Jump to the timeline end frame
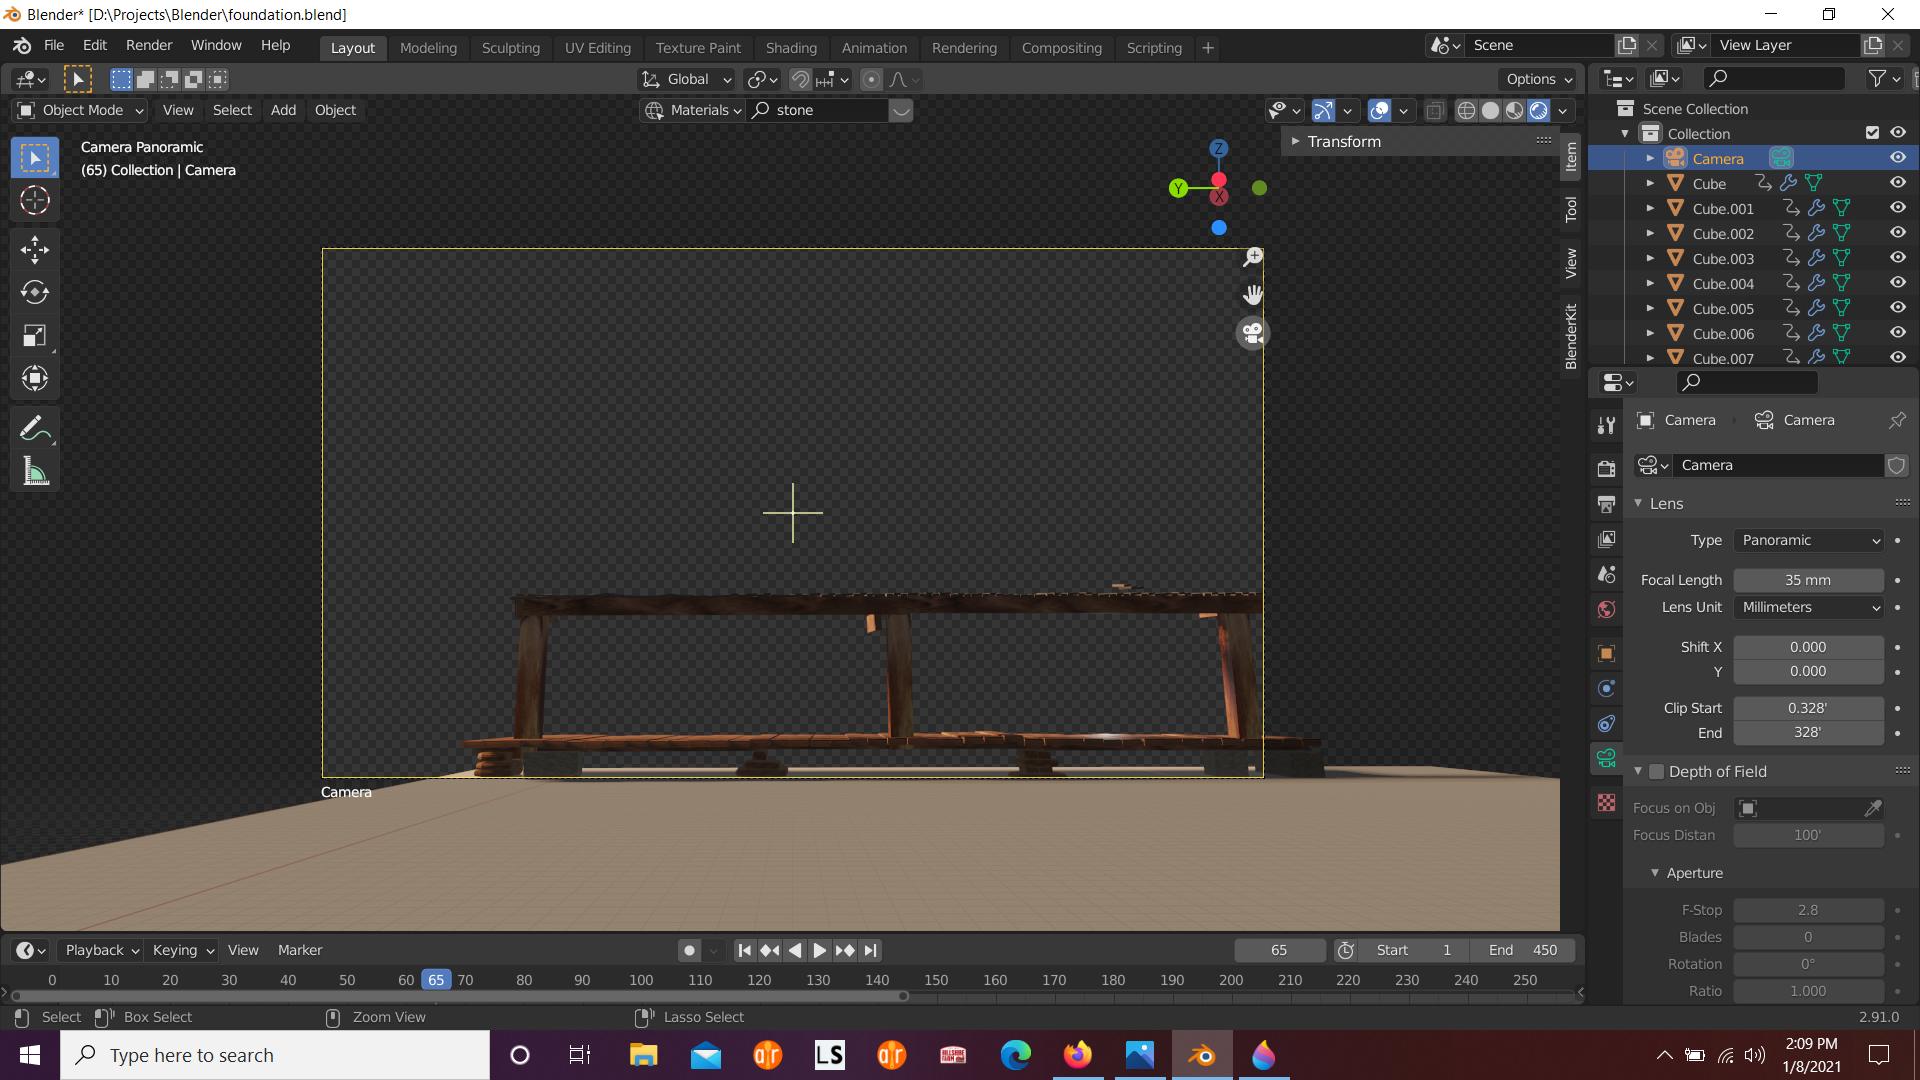Viewport: 1920px width, 1080px height. click(x=870, y=950)
